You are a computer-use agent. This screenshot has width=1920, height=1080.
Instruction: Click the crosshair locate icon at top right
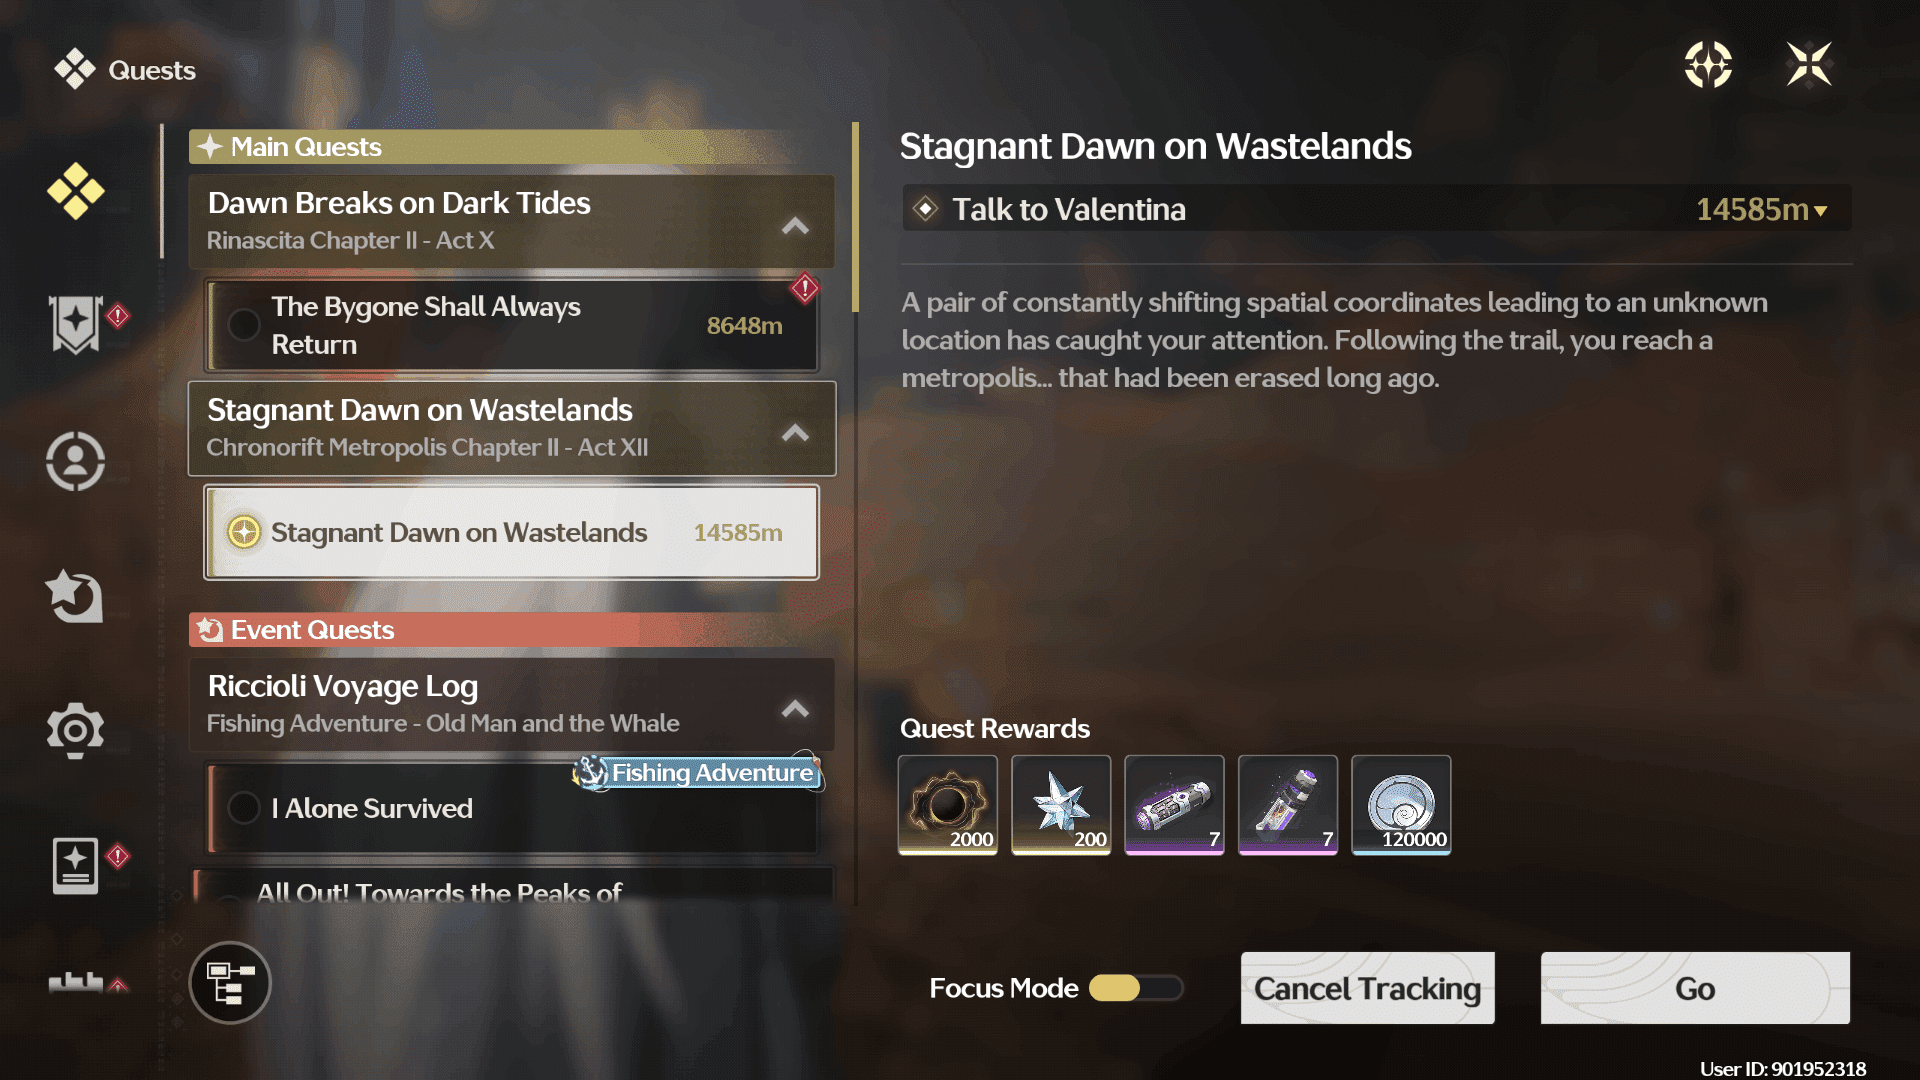[x=1708, y=65]
